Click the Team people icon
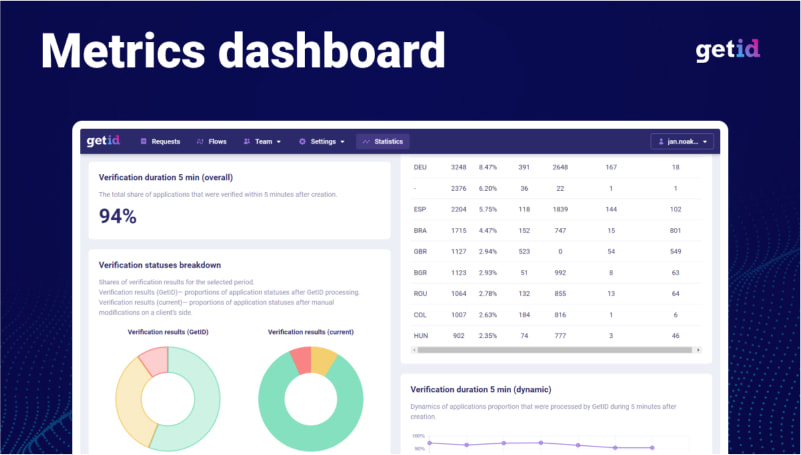 (x=247, y=141)
